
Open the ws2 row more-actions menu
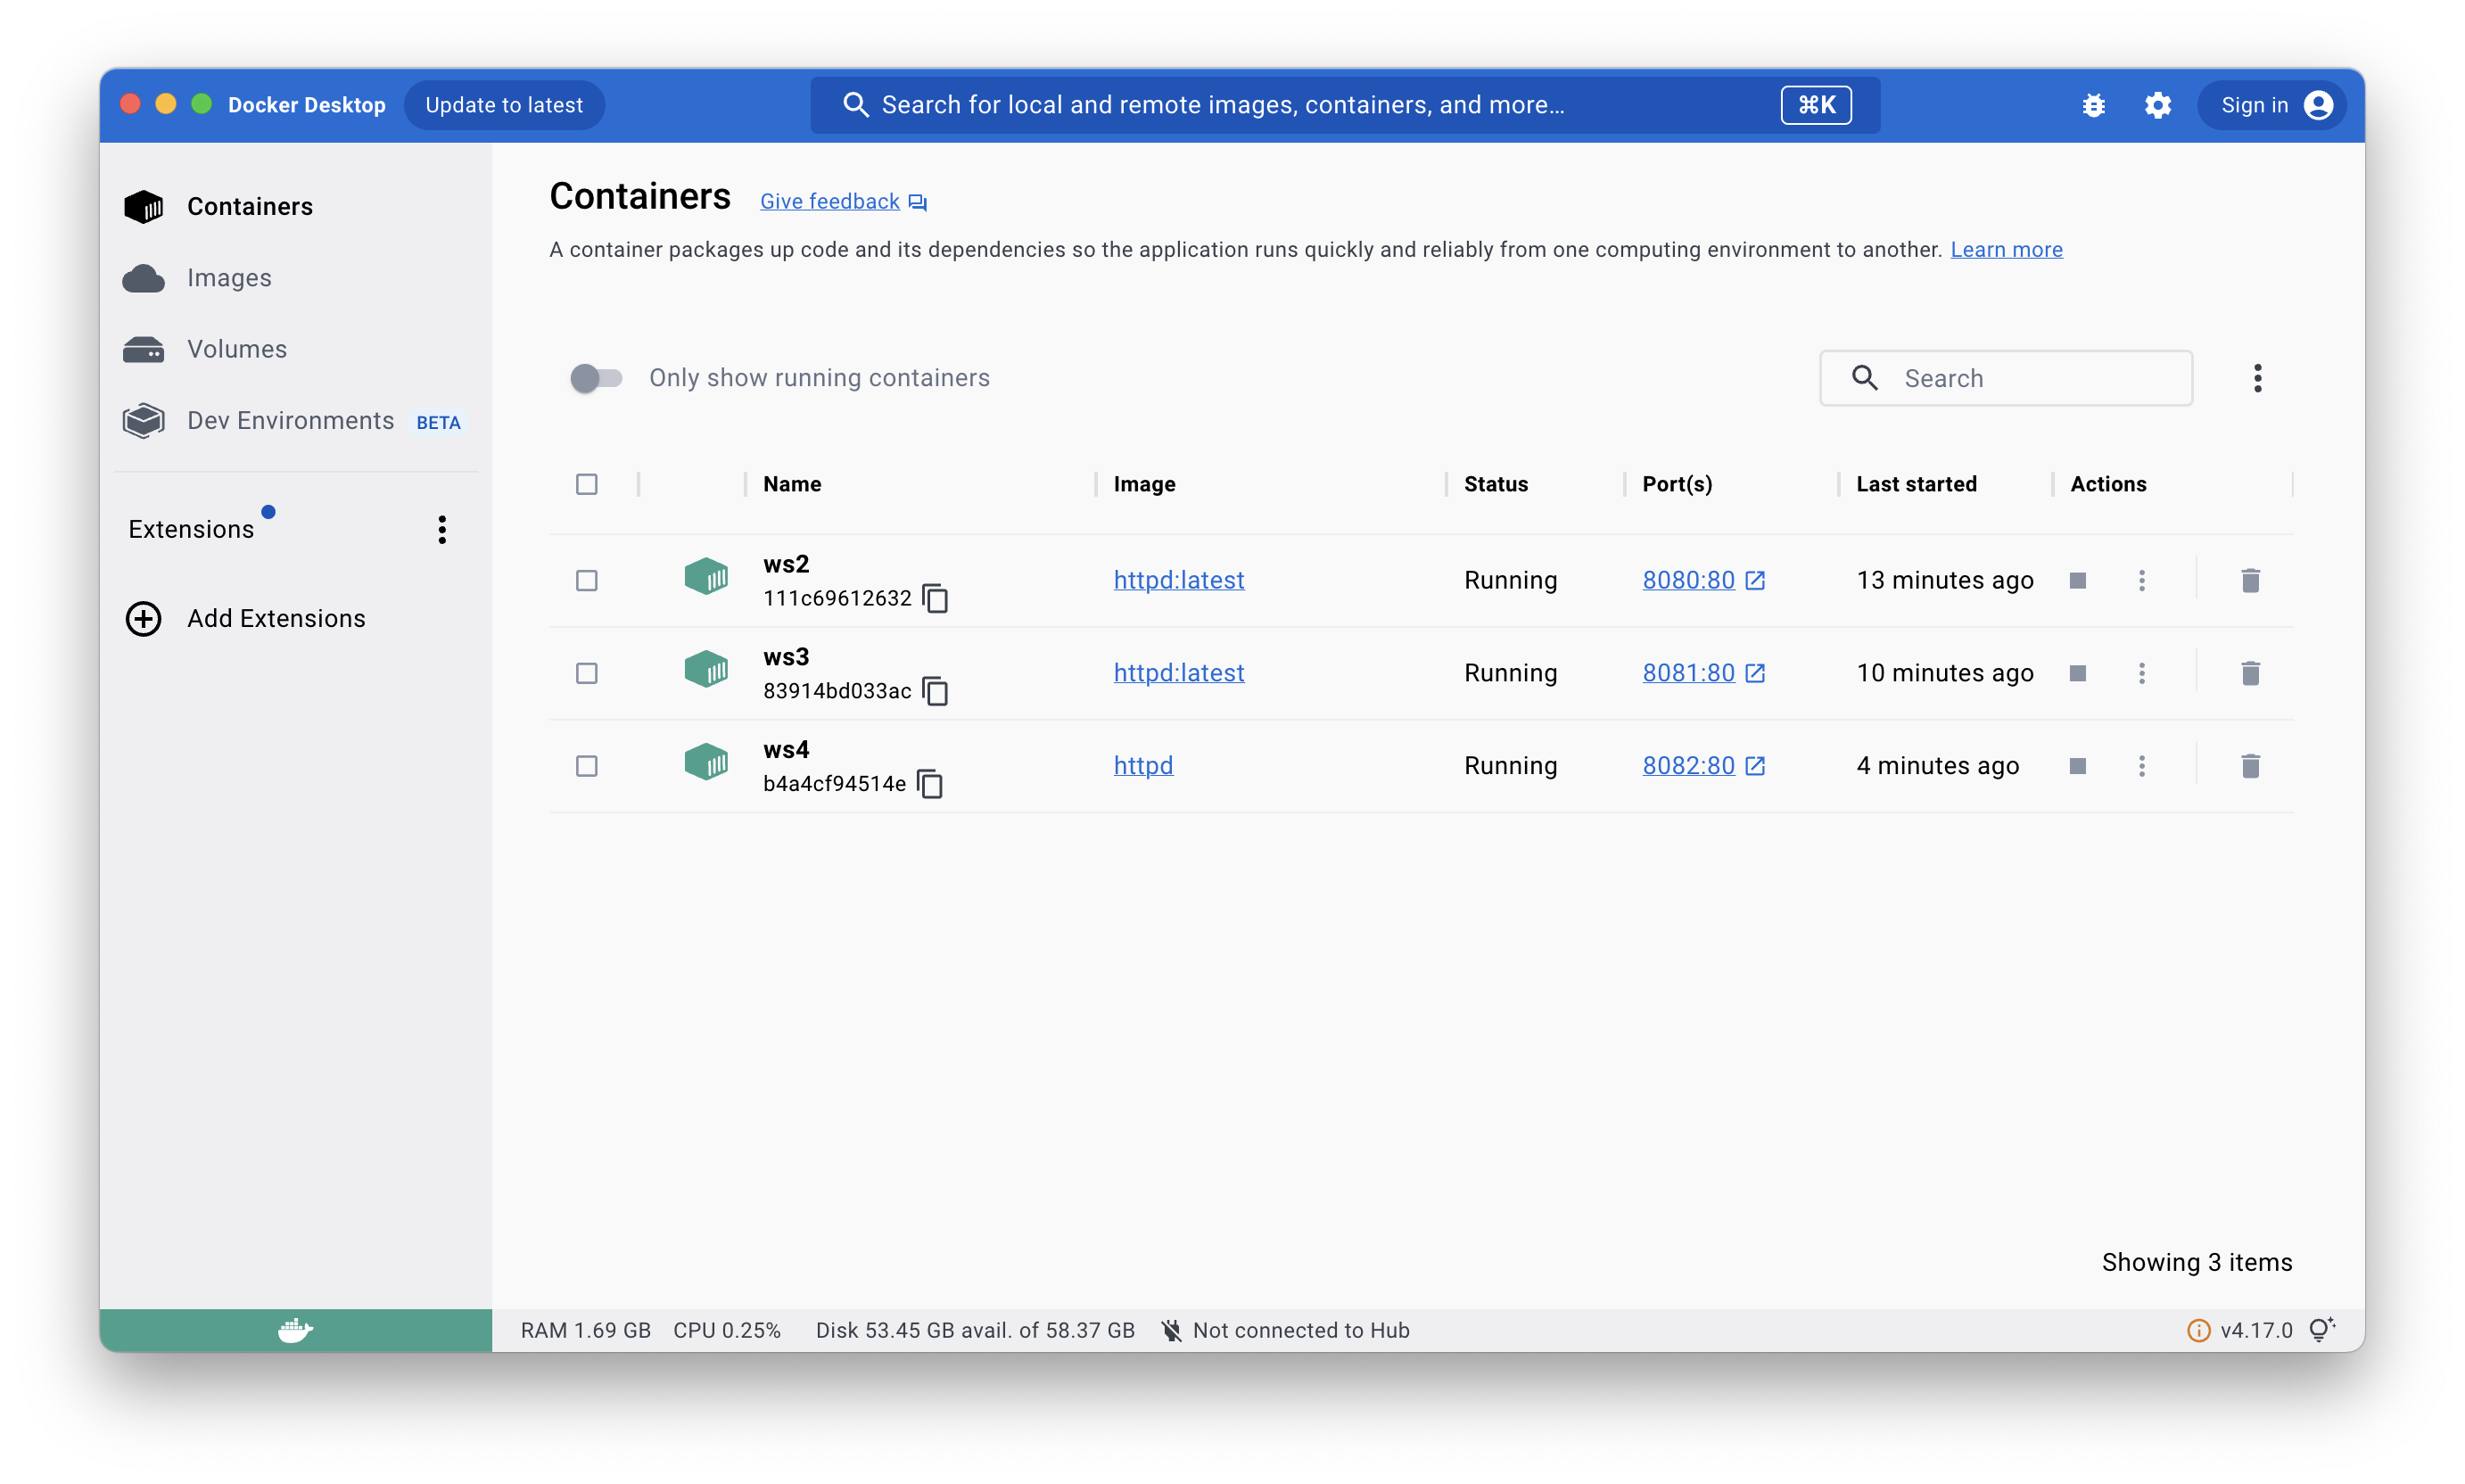[2141, 580]
